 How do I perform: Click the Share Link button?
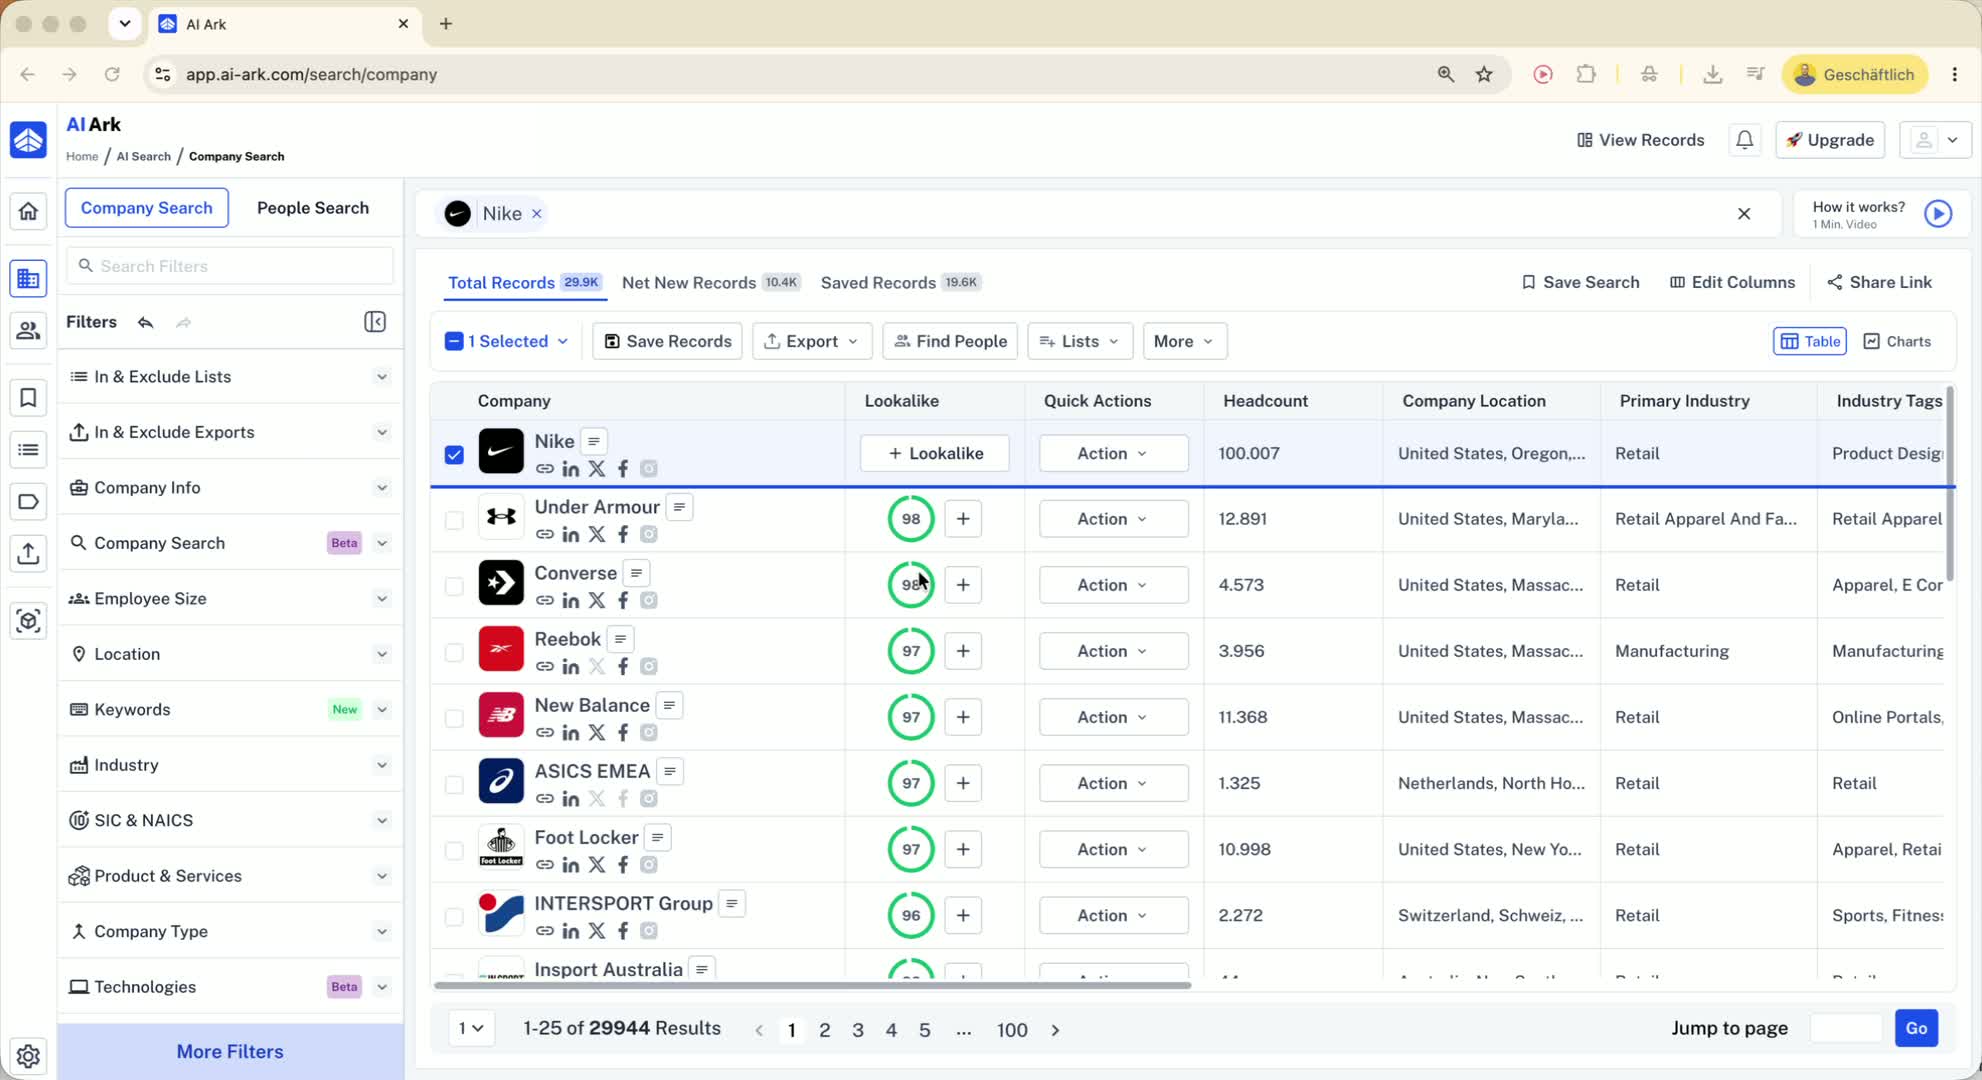(1879, 283)
